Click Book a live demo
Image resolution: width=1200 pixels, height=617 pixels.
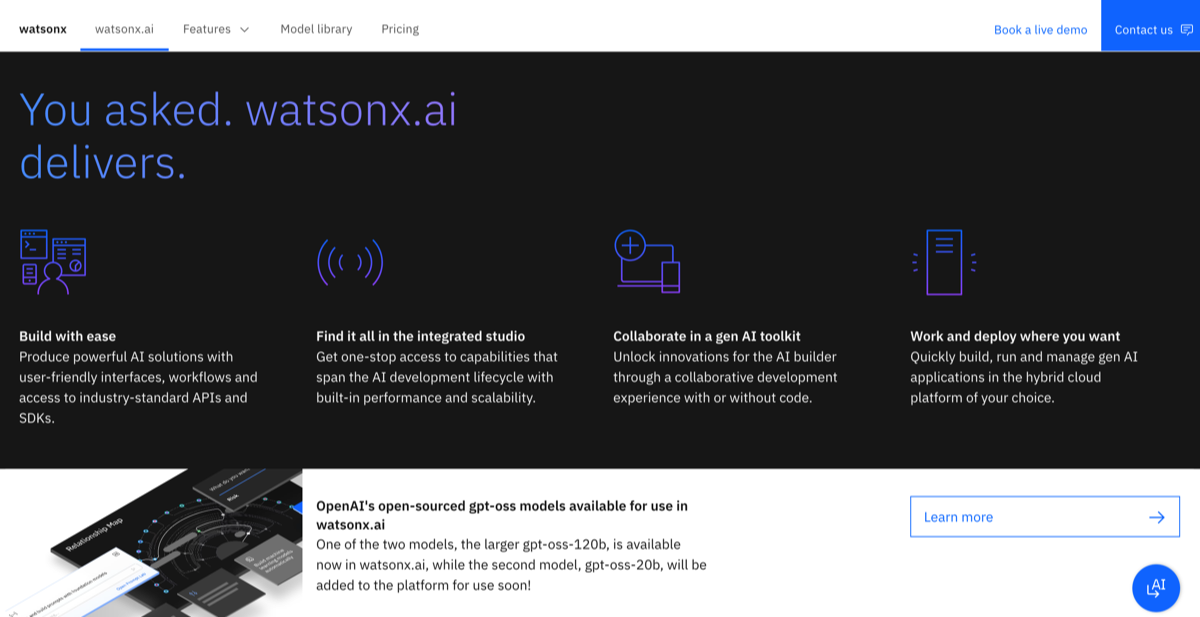[1040, 29]
